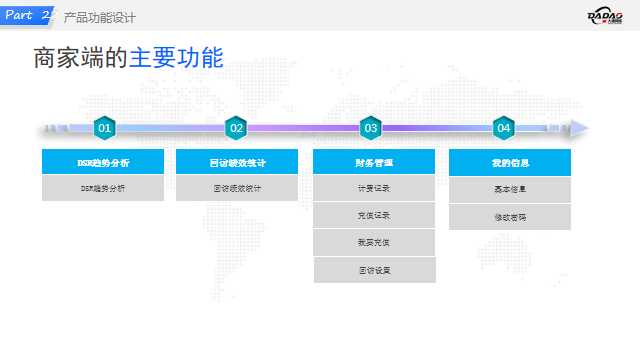Click the hexagon marker labeled 01
The width and height of the screenshot is (640, 360).
coord(104,128)
